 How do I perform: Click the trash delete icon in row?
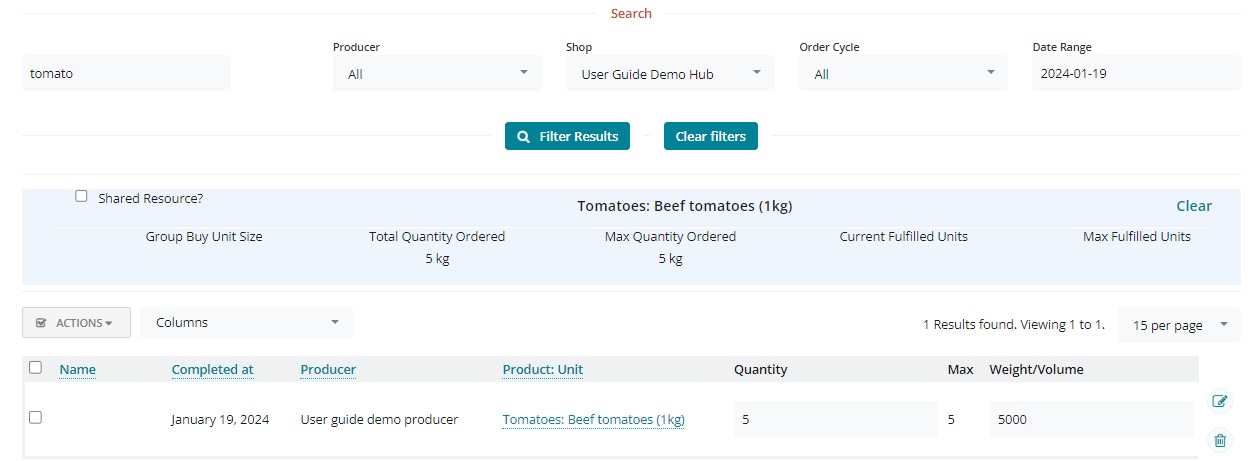(1219, 440)
